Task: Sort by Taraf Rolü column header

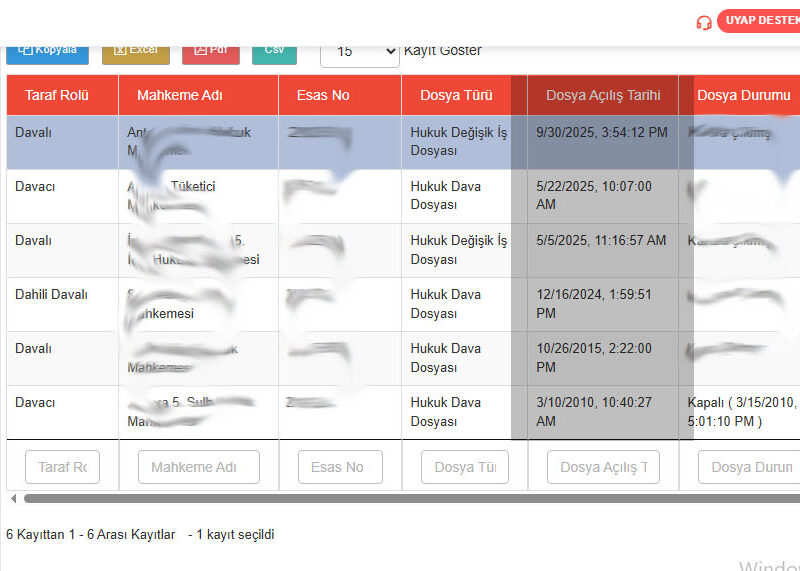Action: tap(57, 95)
